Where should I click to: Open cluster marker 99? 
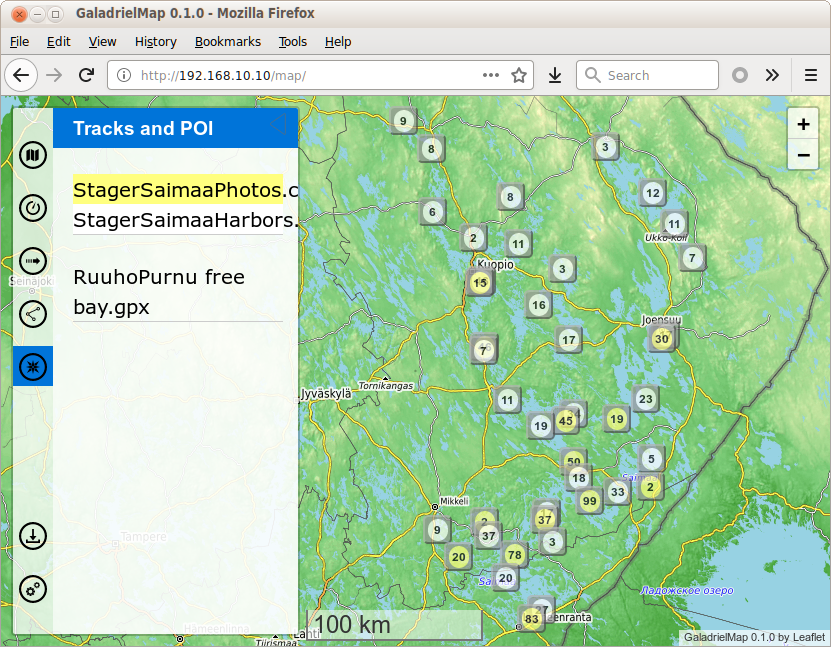click(x=589, y=501)
